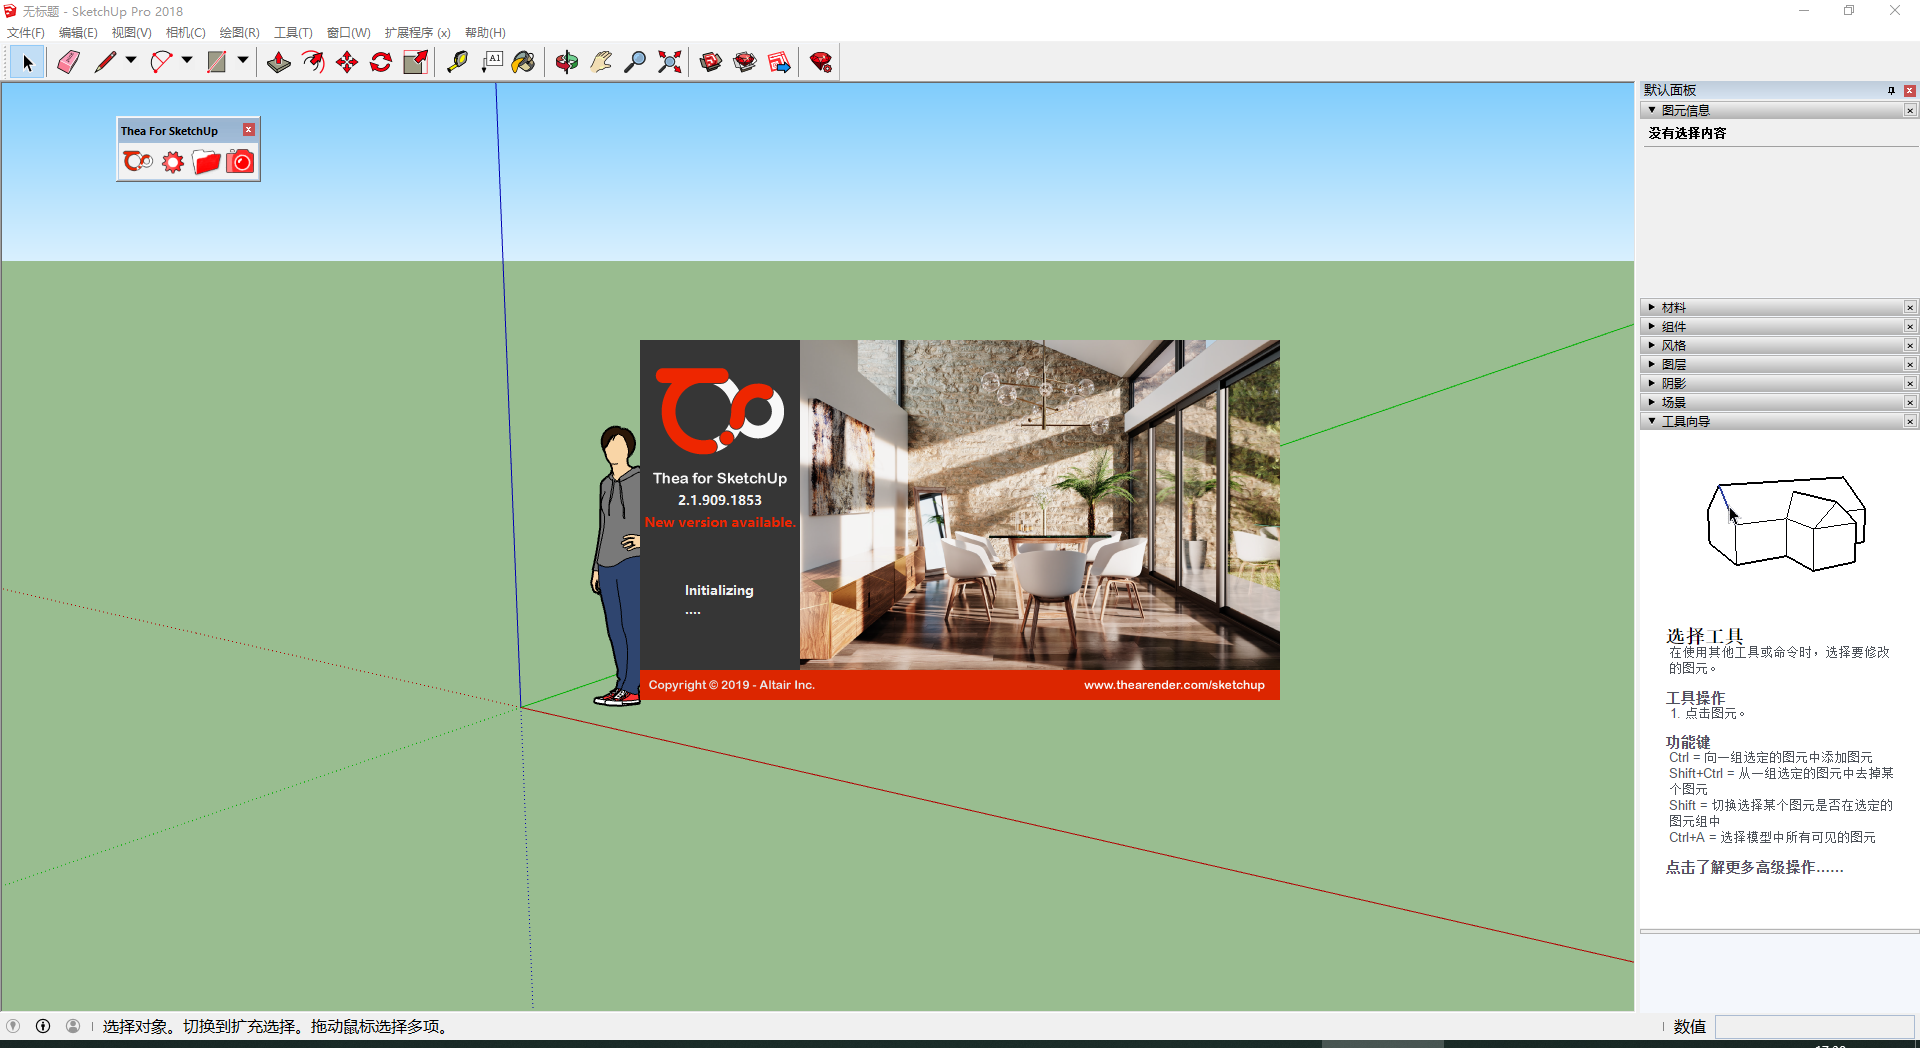Expand the 风格 panel
This screenshot has height=1048, width=1920.
(x=1652, y=345)
